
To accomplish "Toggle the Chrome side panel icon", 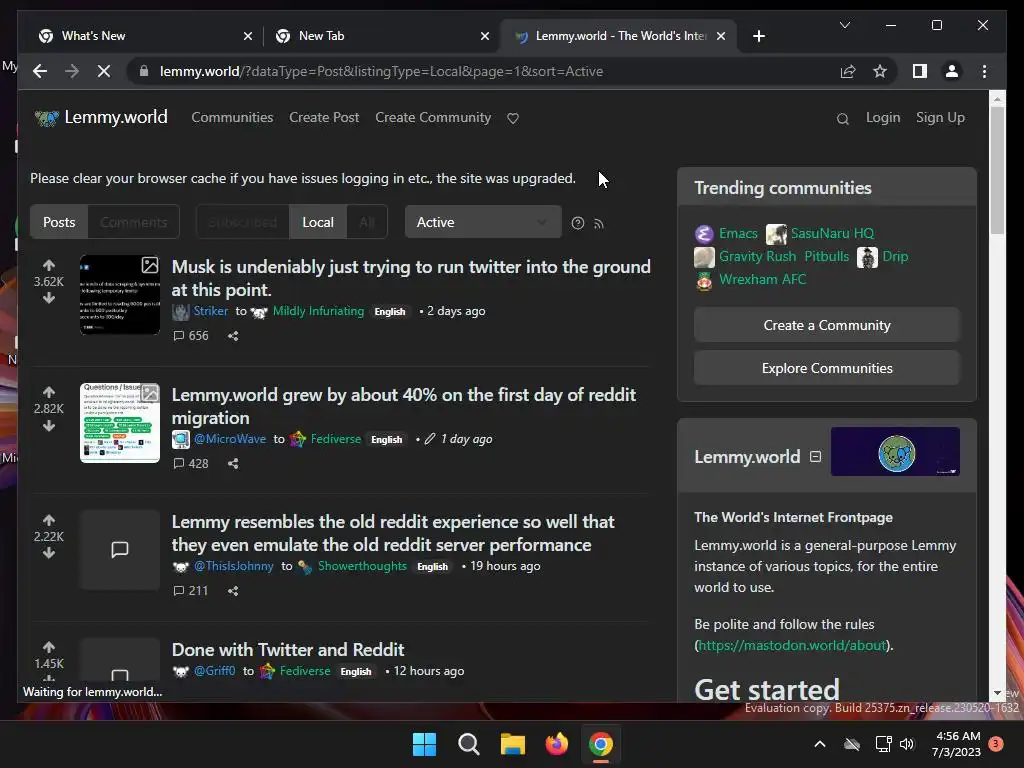I will 920,71.
